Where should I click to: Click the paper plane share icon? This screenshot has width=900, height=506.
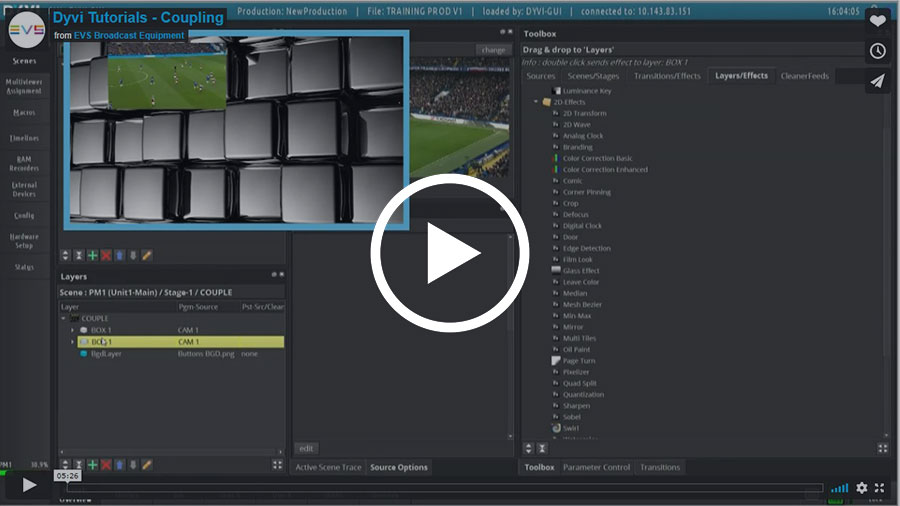(877, 81)
